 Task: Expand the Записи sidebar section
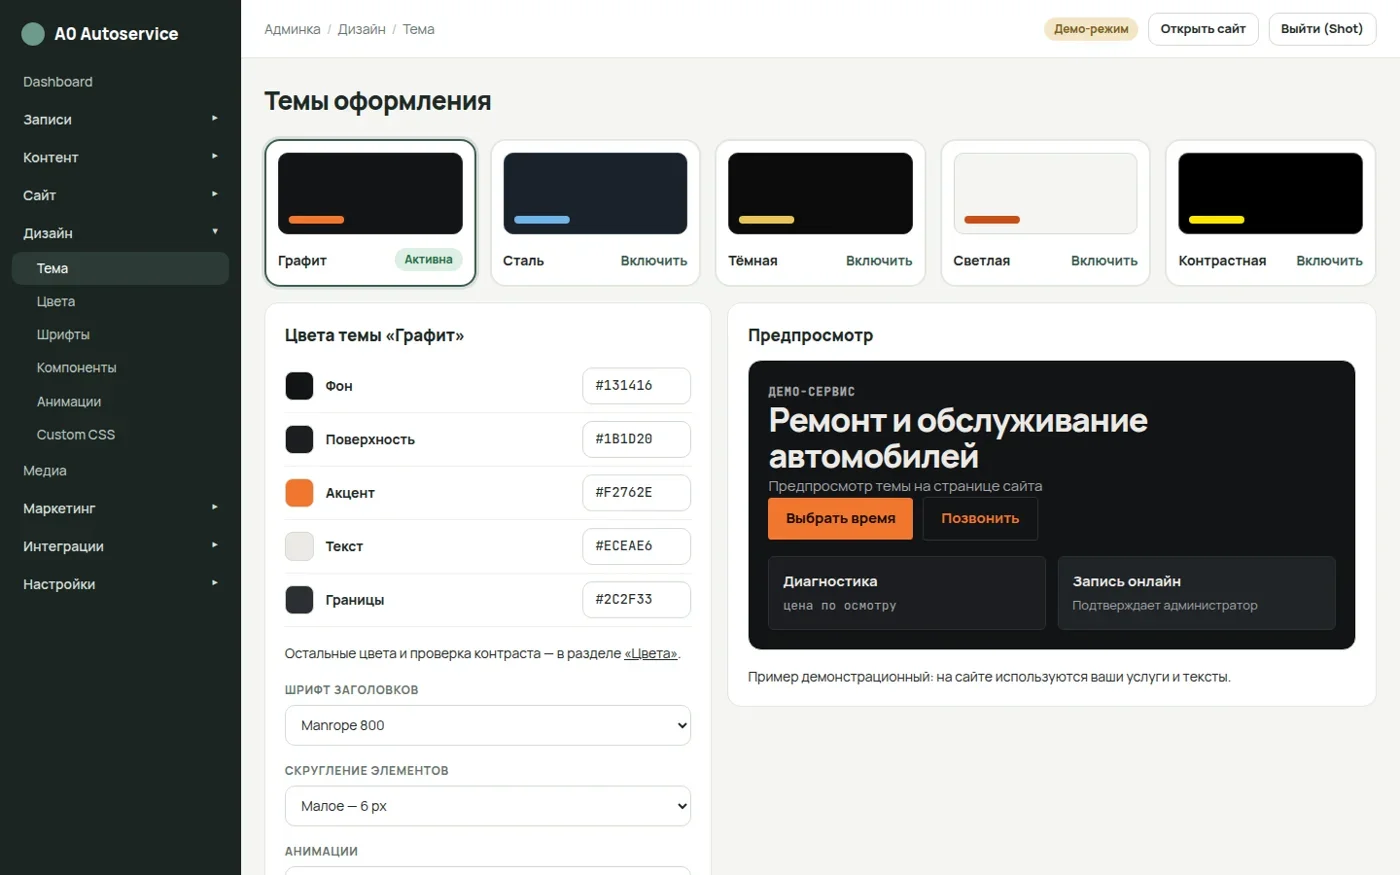(x=120, y=119)
